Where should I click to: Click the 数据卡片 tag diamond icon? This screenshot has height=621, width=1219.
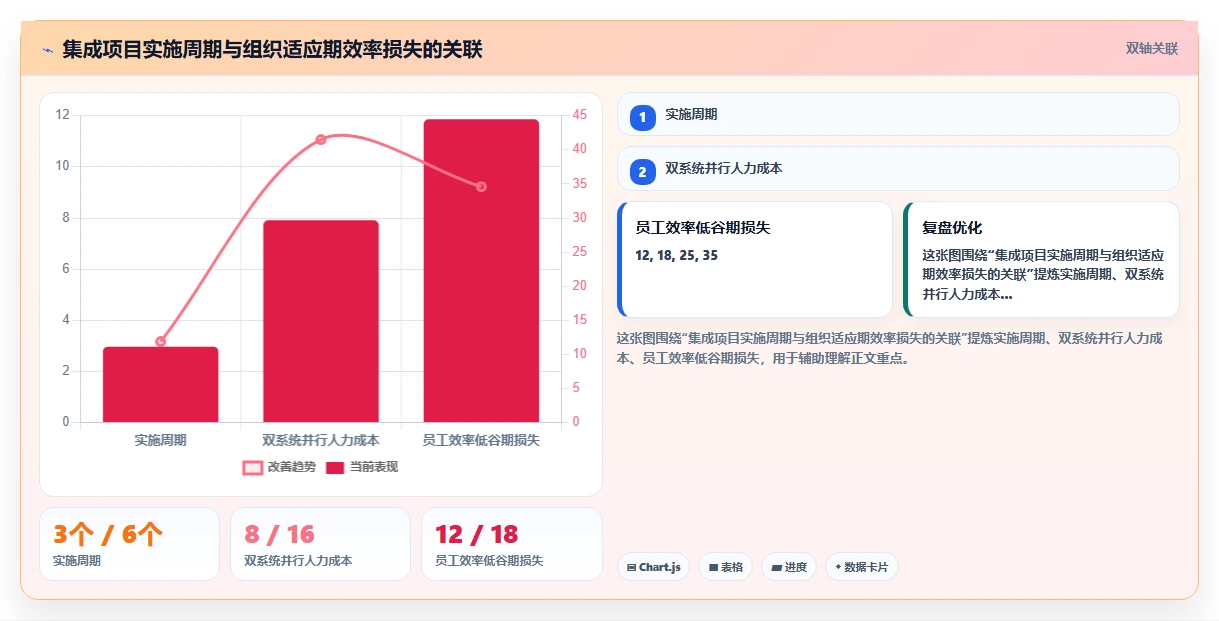(x=838, y=567)
